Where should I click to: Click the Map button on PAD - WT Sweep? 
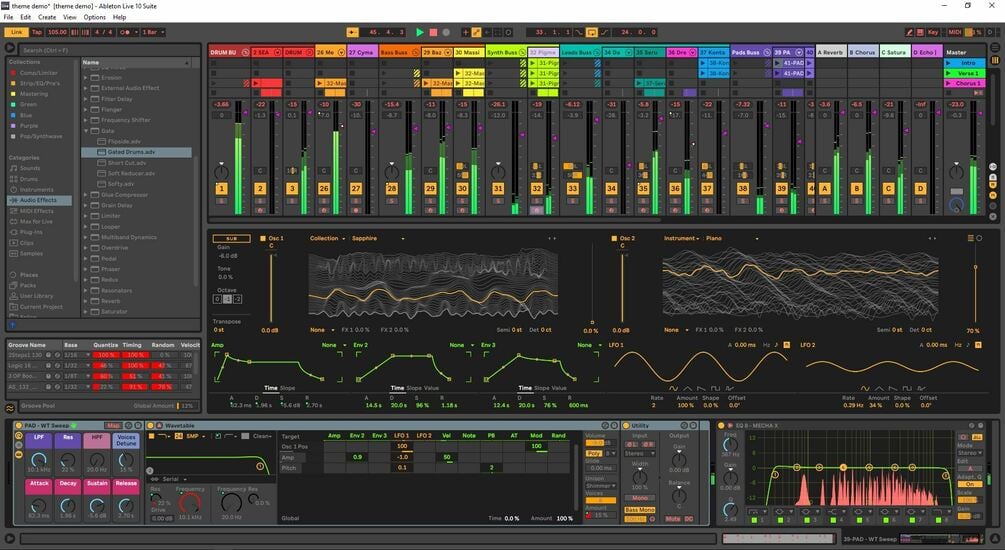(113, 426)
